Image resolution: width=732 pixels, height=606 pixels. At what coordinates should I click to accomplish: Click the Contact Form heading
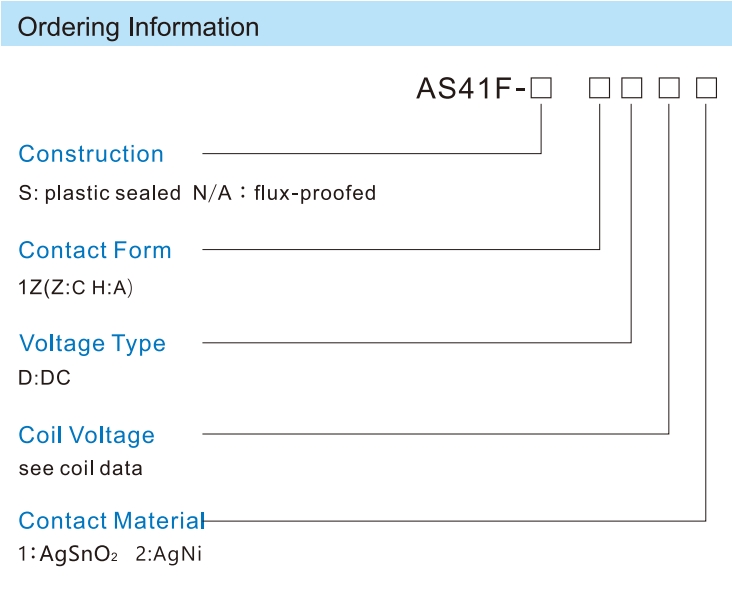coord(95,250)
